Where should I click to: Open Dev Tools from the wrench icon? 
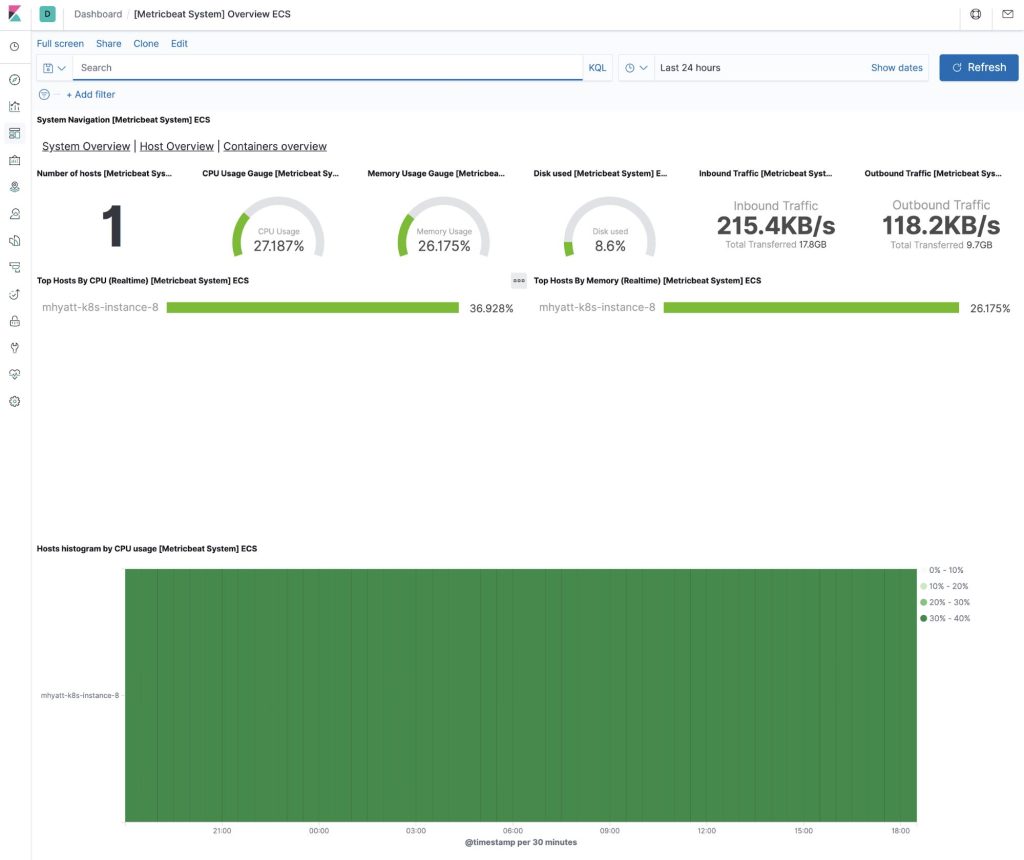[x=14, y=348]
